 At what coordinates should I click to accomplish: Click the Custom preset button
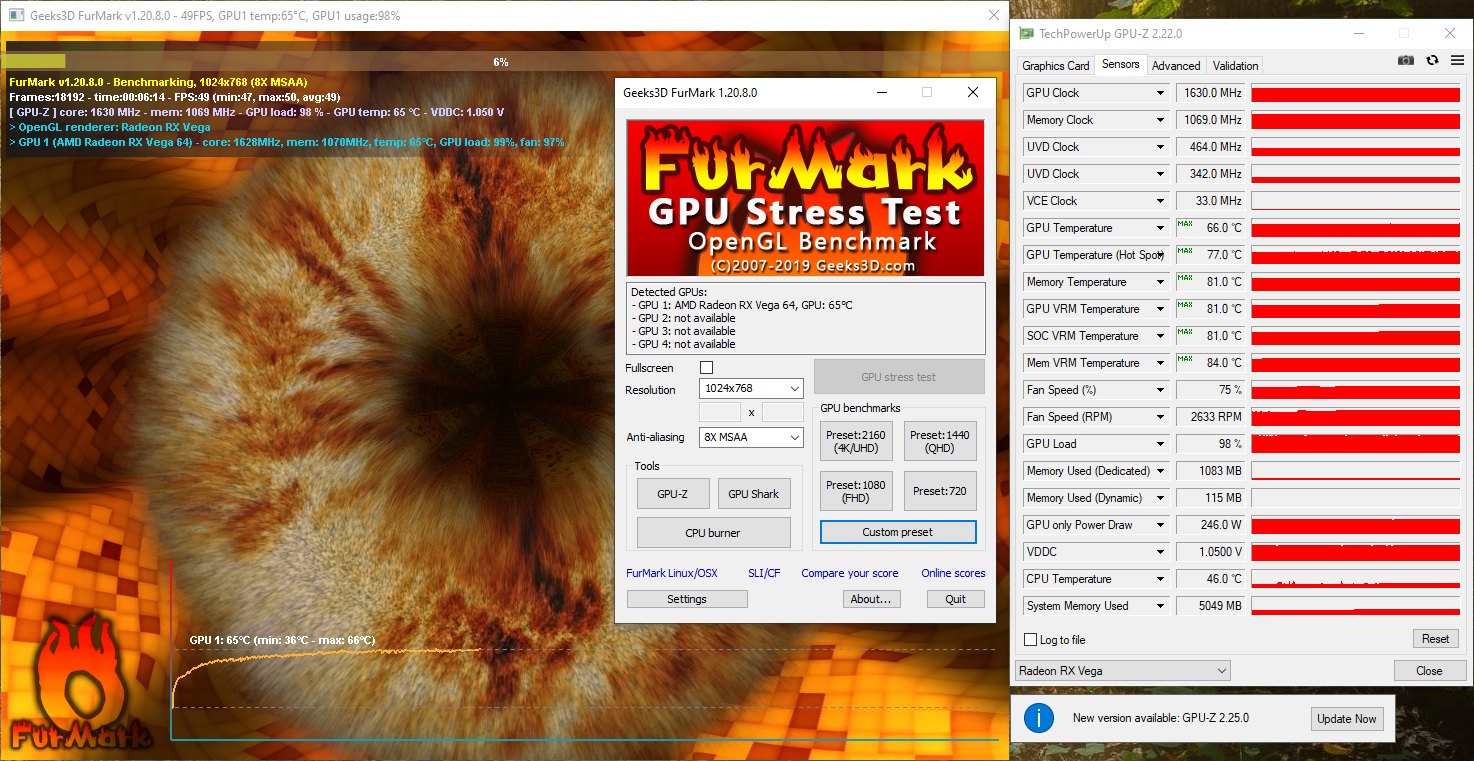[898, 532]
